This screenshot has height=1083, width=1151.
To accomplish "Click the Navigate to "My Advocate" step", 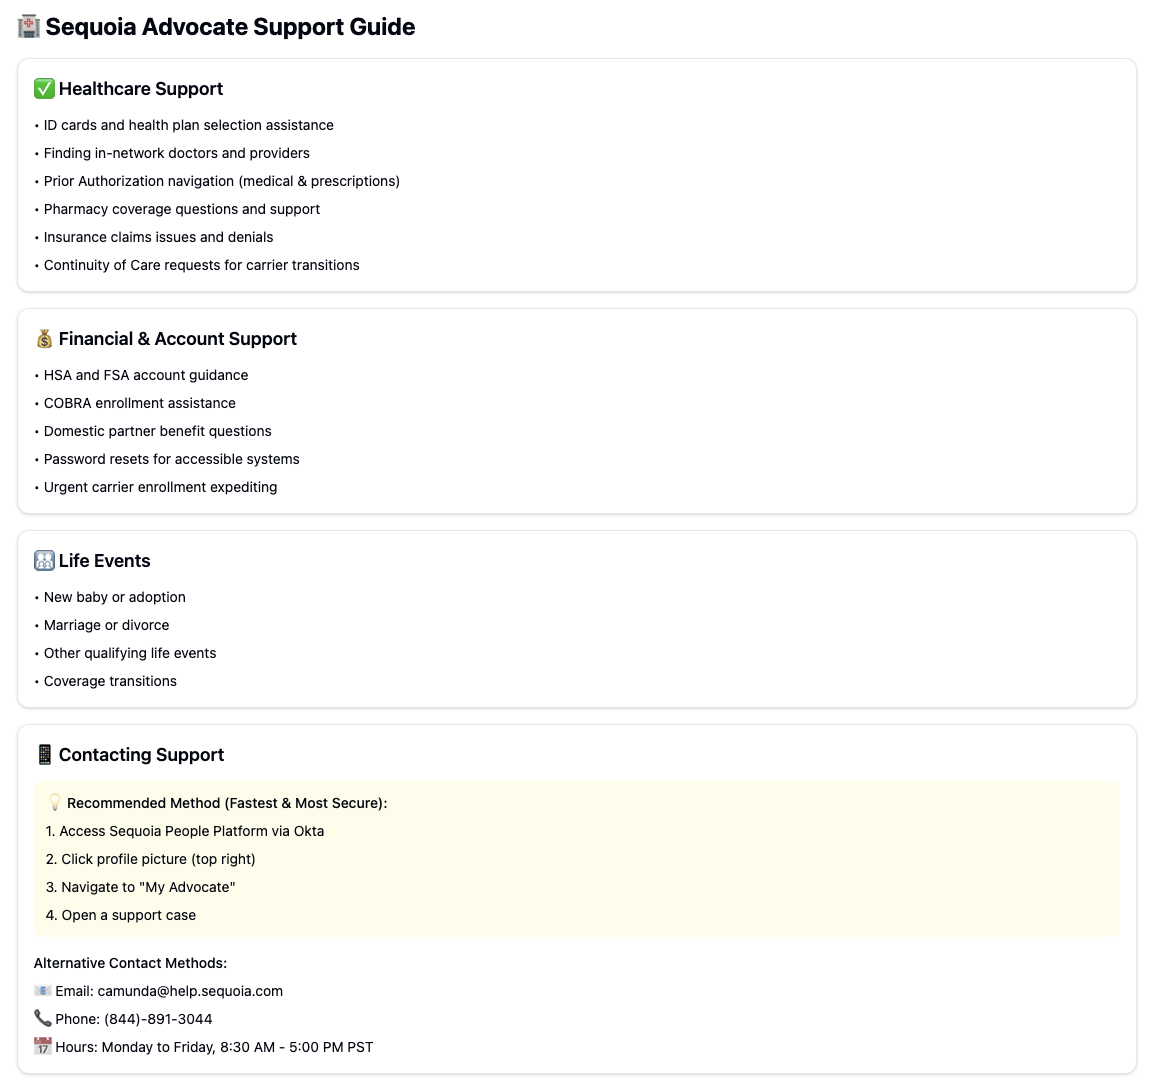I will (x=140, y=887).
